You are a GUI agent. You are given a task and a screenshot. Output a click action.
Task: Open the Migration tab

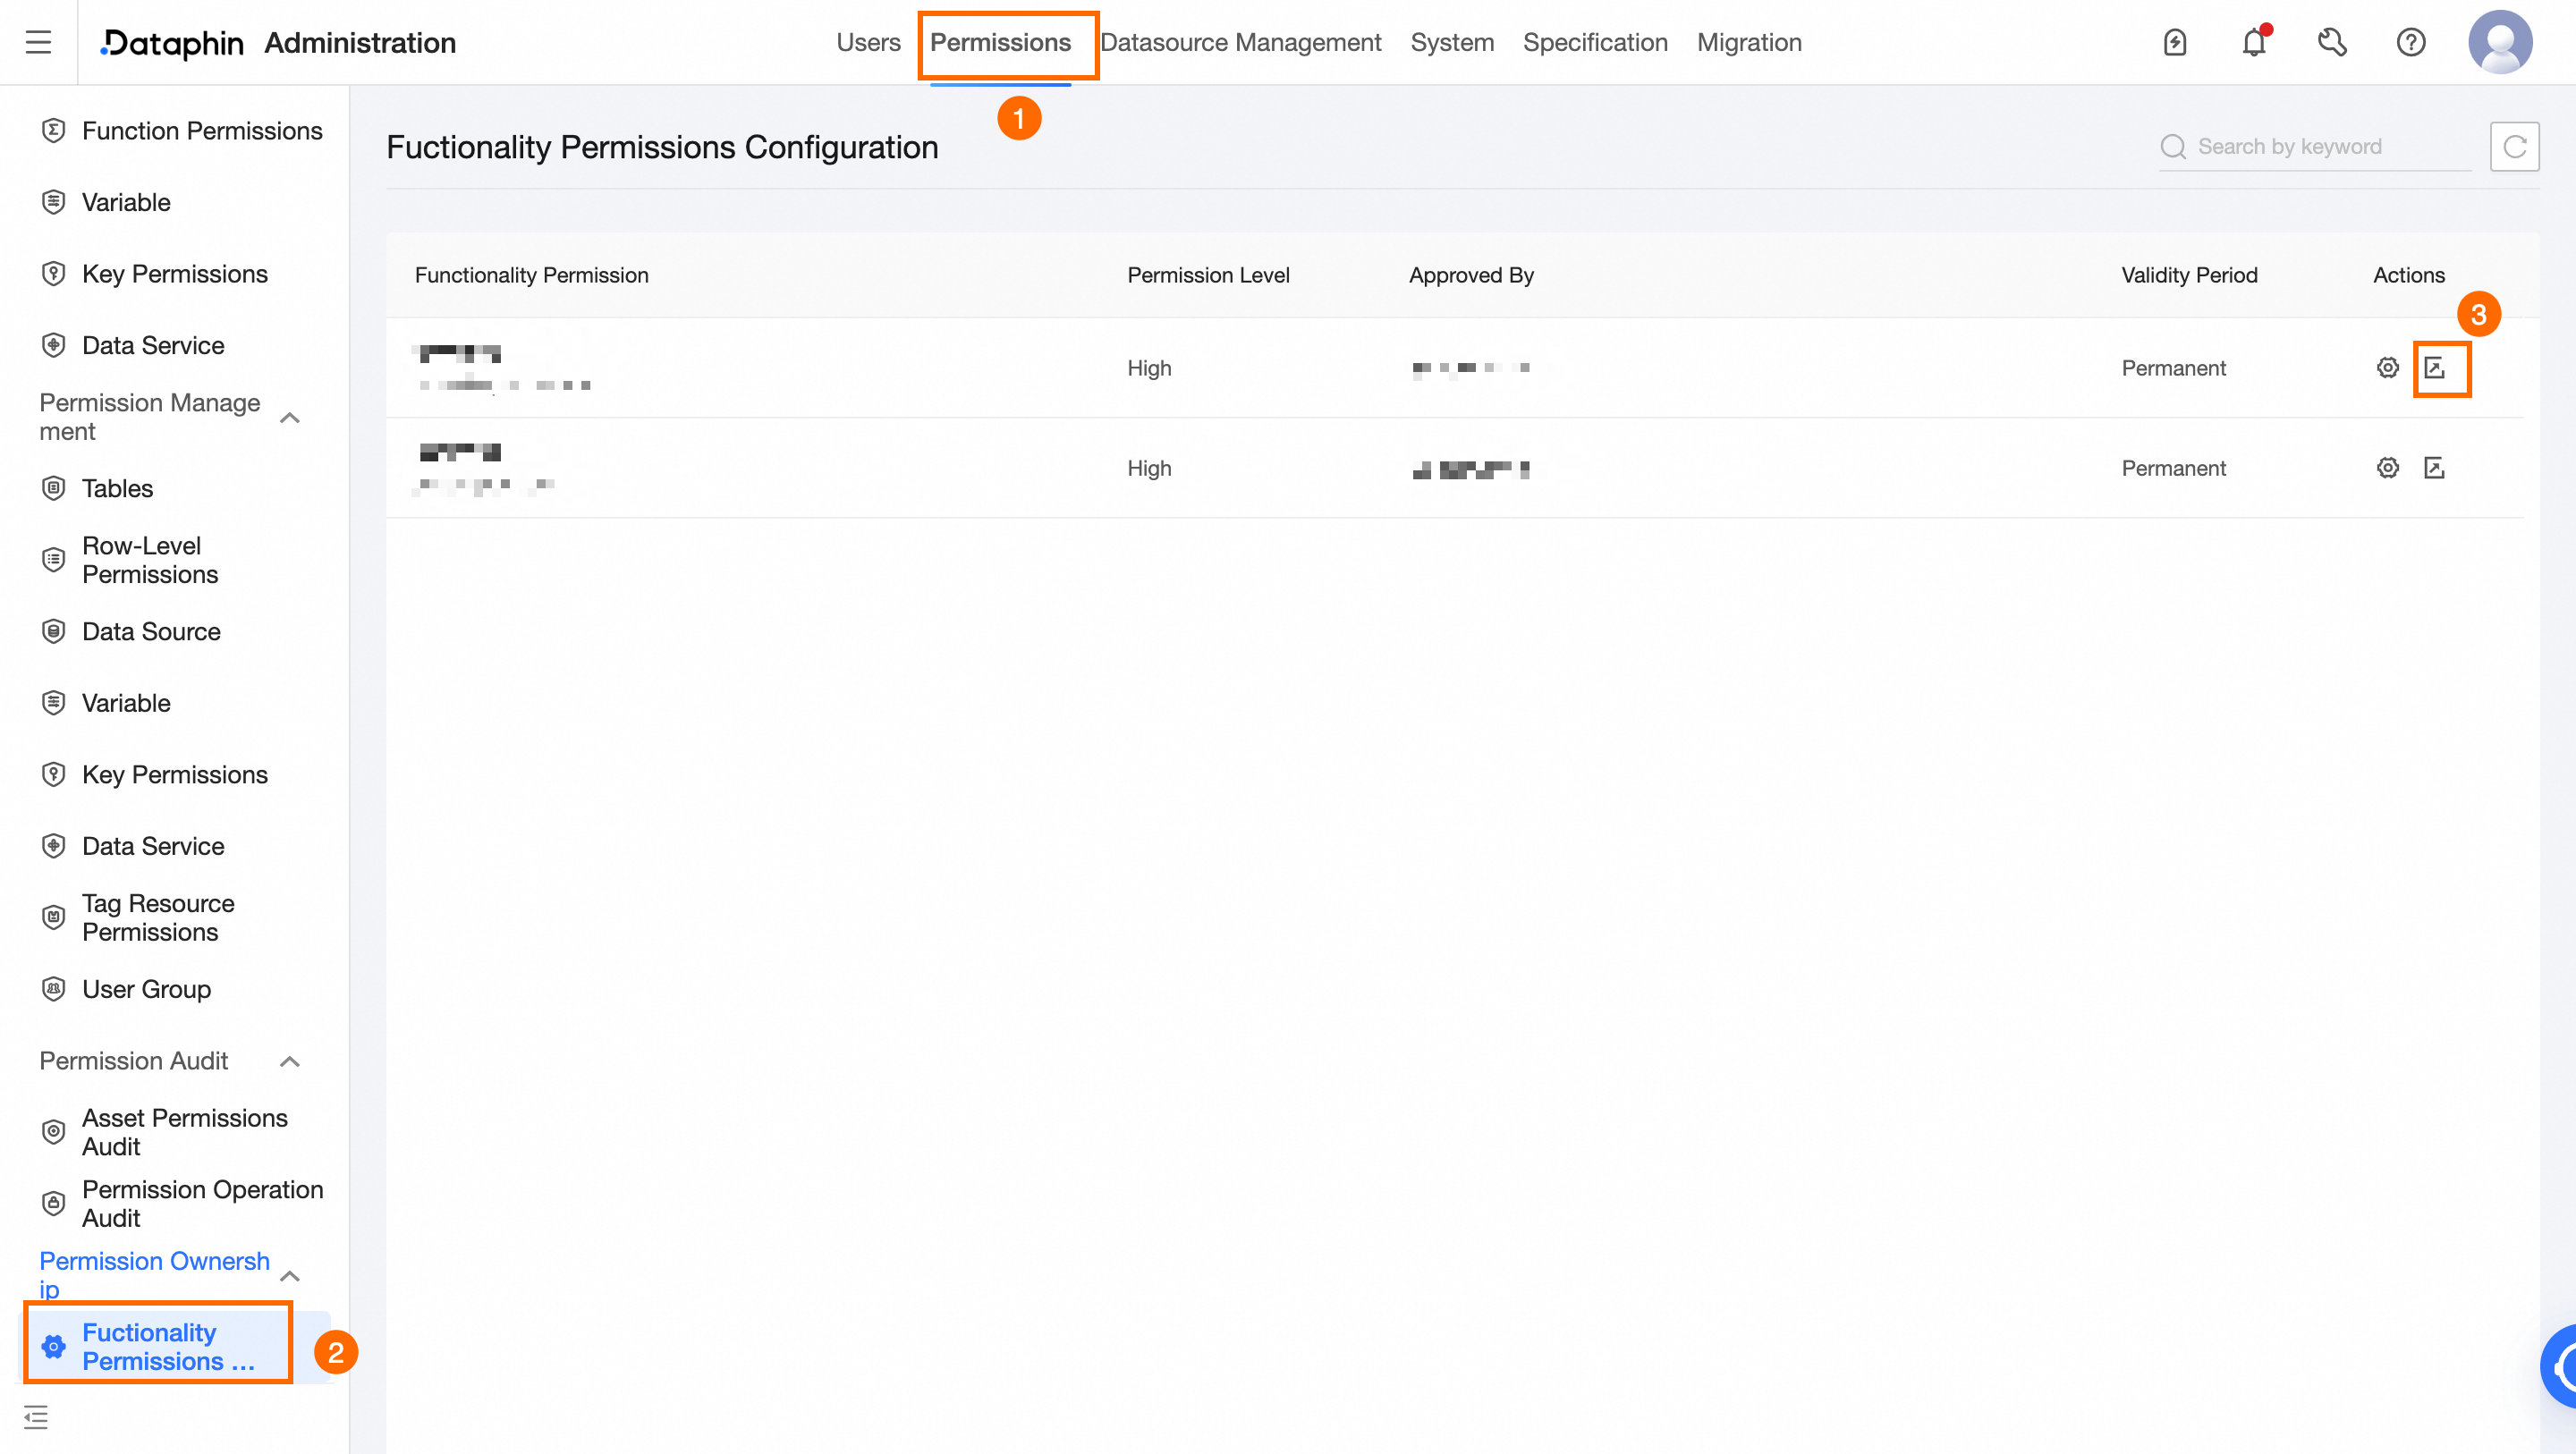coord(1749,42)
